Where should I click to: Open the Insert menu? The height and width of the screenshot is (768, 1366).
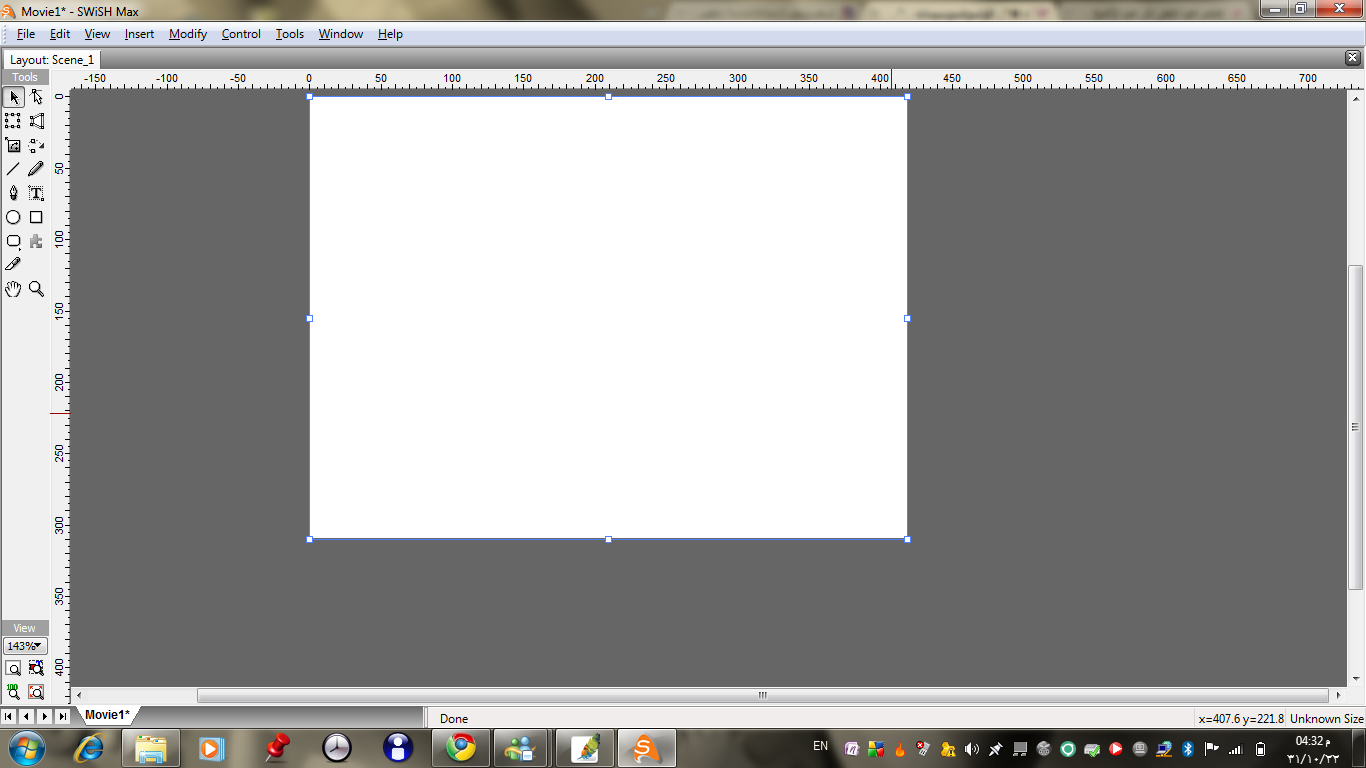click(x=139, y=34)
